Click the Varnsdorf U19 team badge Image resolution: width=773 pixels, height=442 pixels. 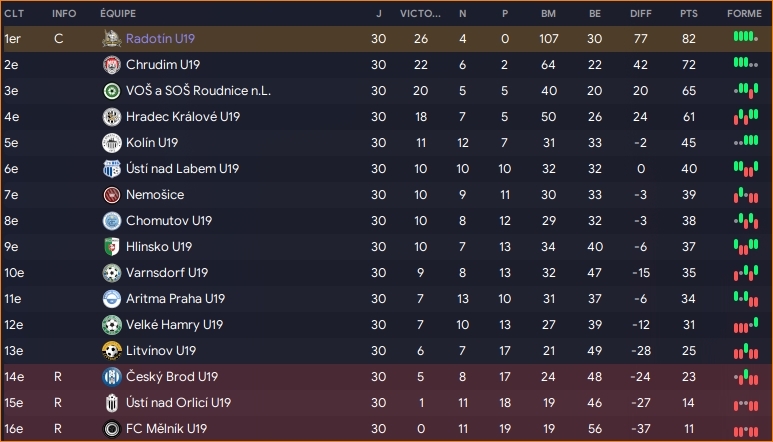point(111,272)
